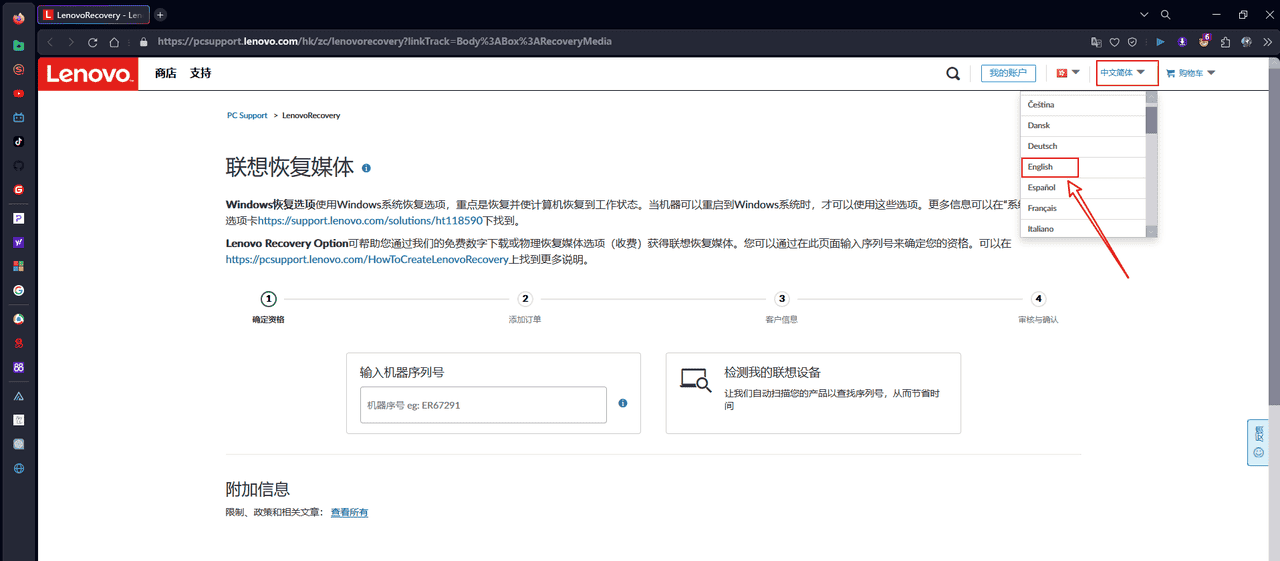
Task: Expand the 购物车 cart dropdown
Action: 1191,73
